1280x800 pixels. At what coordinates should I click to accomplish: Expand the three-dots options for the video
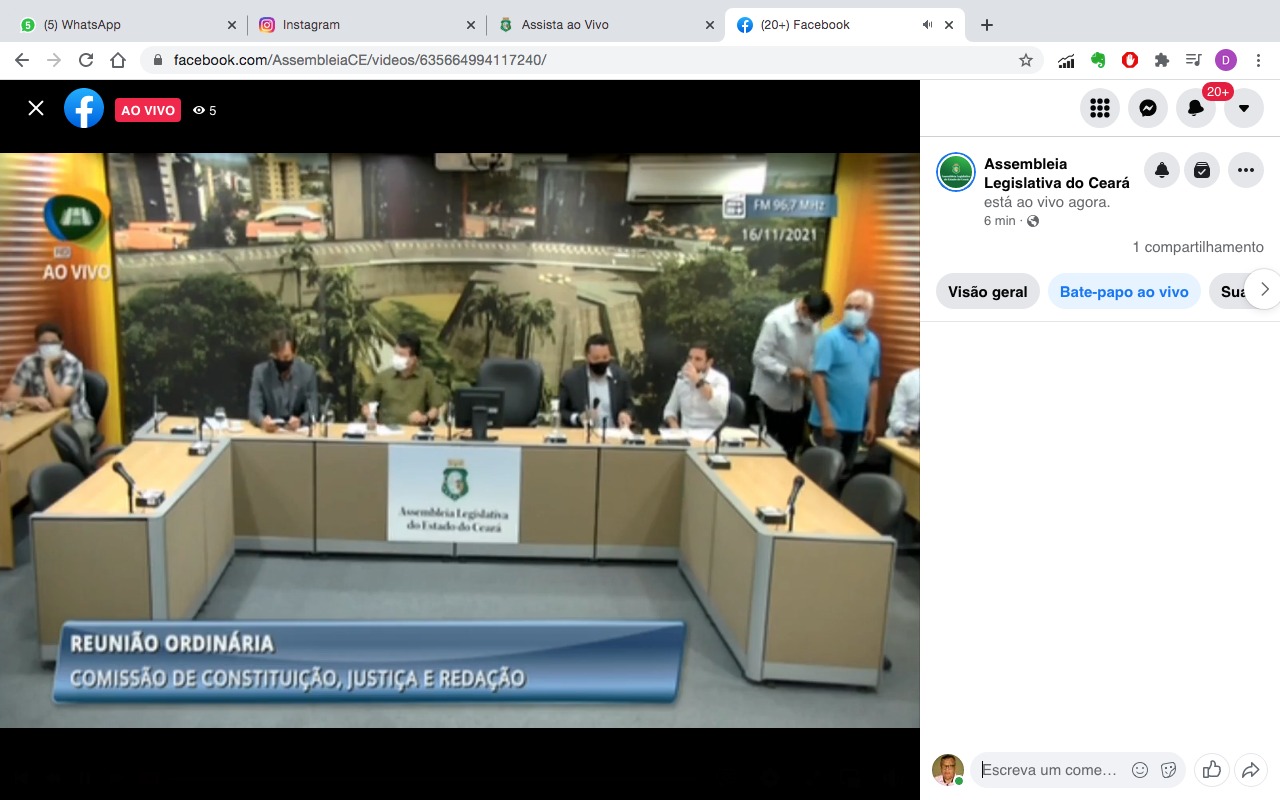[x=1245, y=171]
